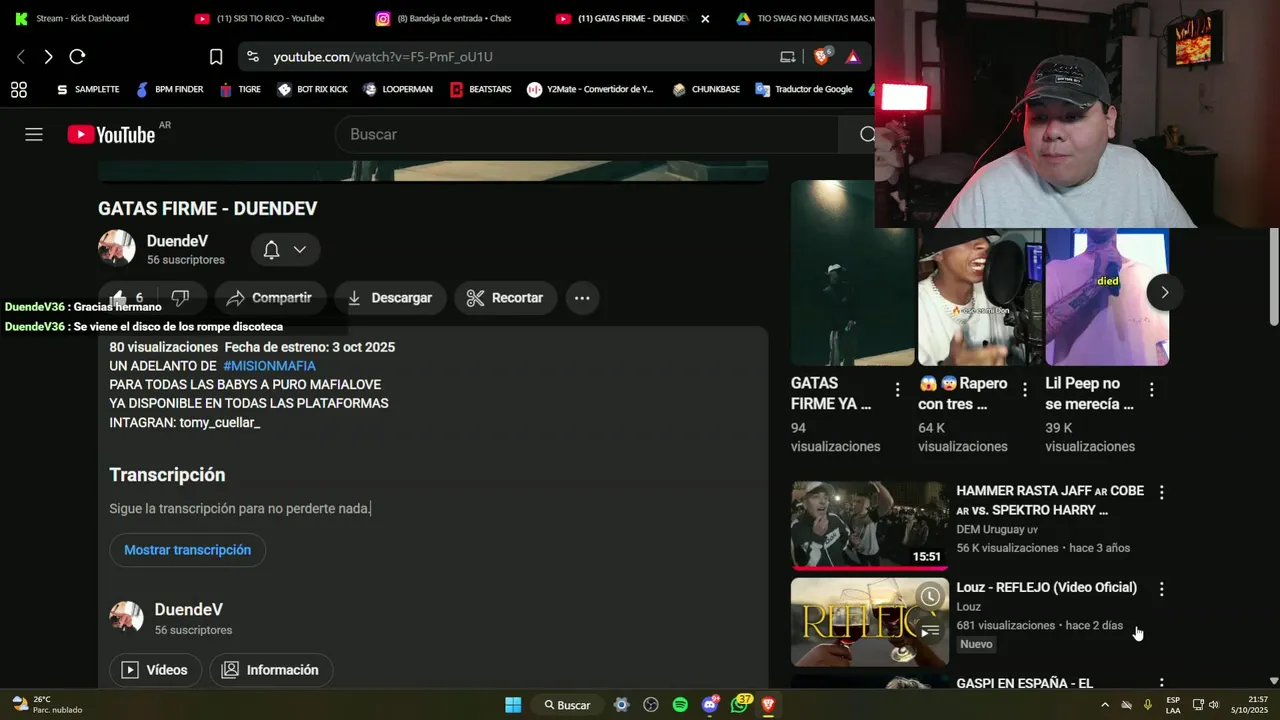Go to the YouTube home logo
The image size is (1280, 720).
(111, 134)
